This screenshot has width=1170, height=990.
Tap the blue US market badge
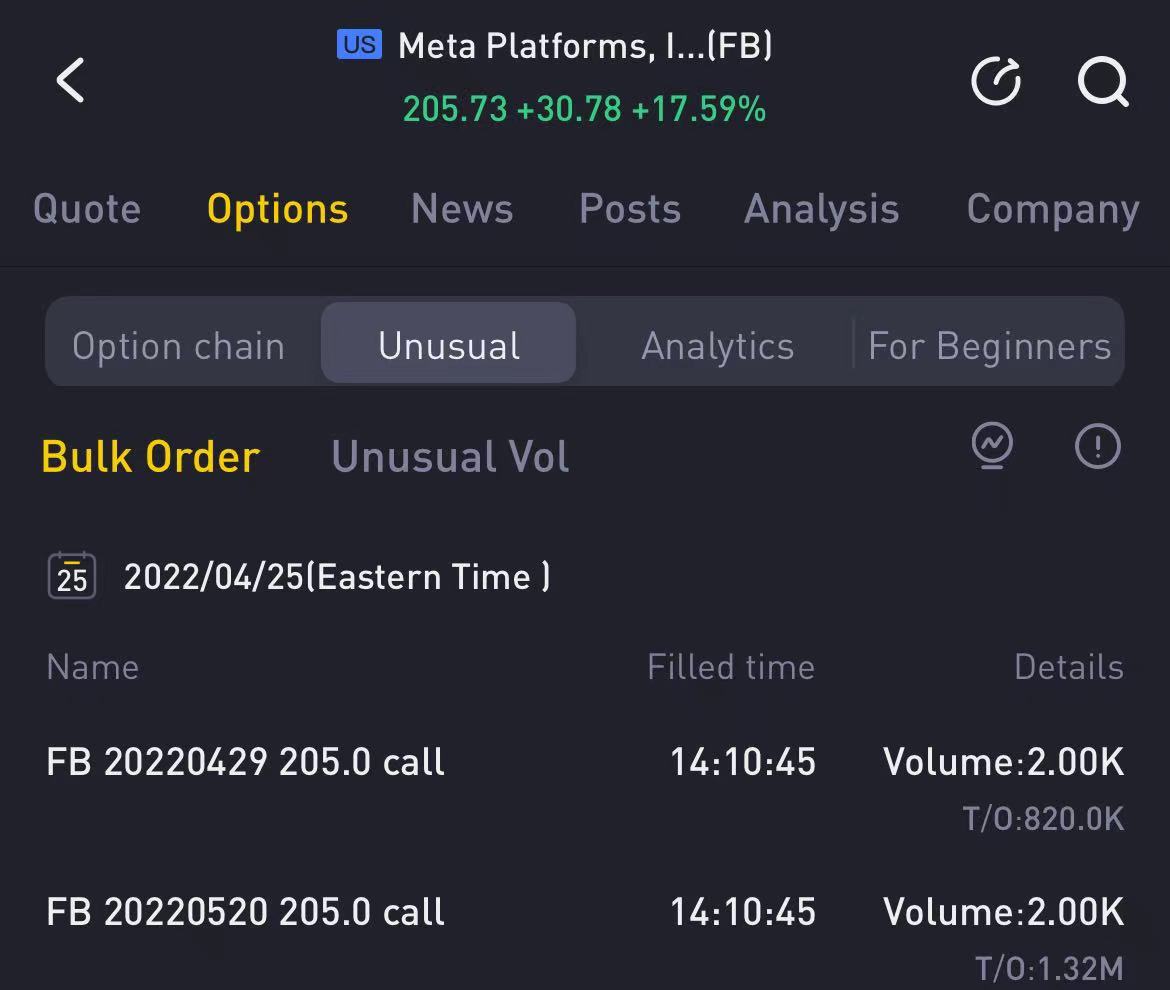pos(359,45)
